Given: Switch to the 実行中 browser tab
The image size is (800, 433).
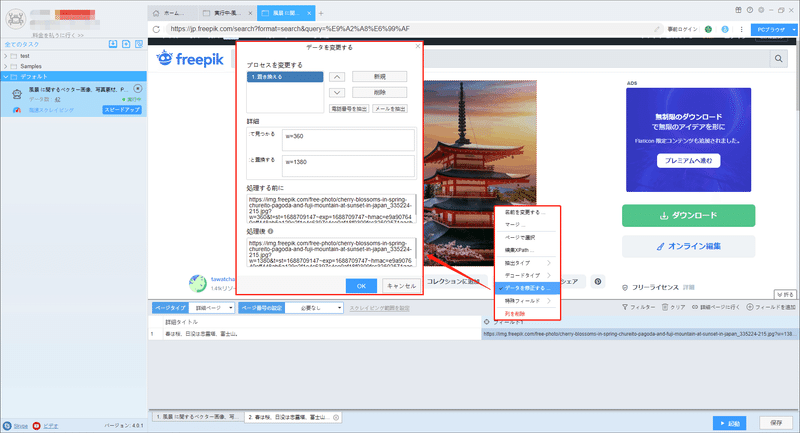Looking at the screenshot, I should click(x=227, y=13).
